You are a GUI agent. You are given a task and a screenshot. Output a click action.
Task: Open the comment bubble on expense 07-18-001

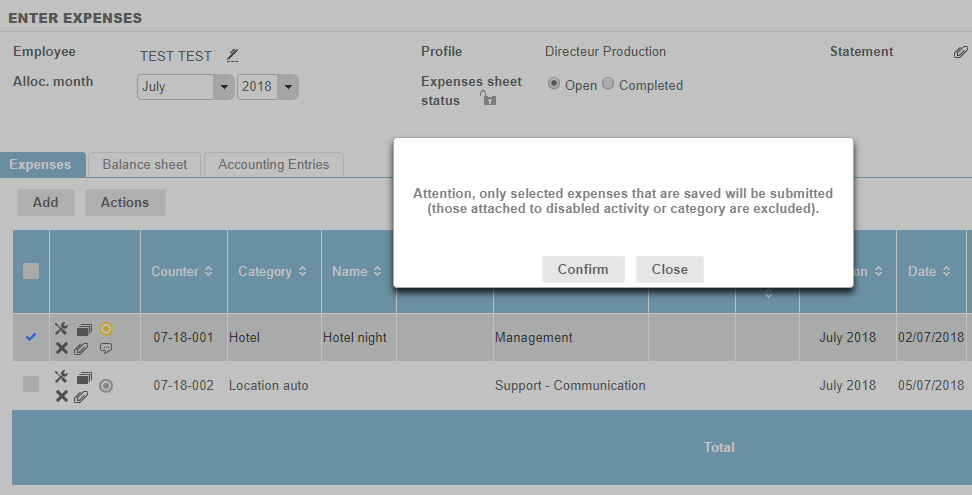pos(106,348)
